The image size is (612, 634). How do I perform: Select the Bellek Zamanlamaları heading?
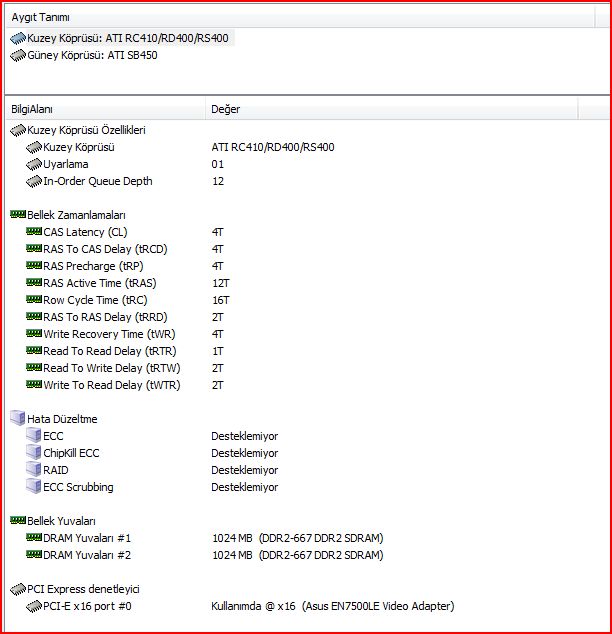pos(76,215)
